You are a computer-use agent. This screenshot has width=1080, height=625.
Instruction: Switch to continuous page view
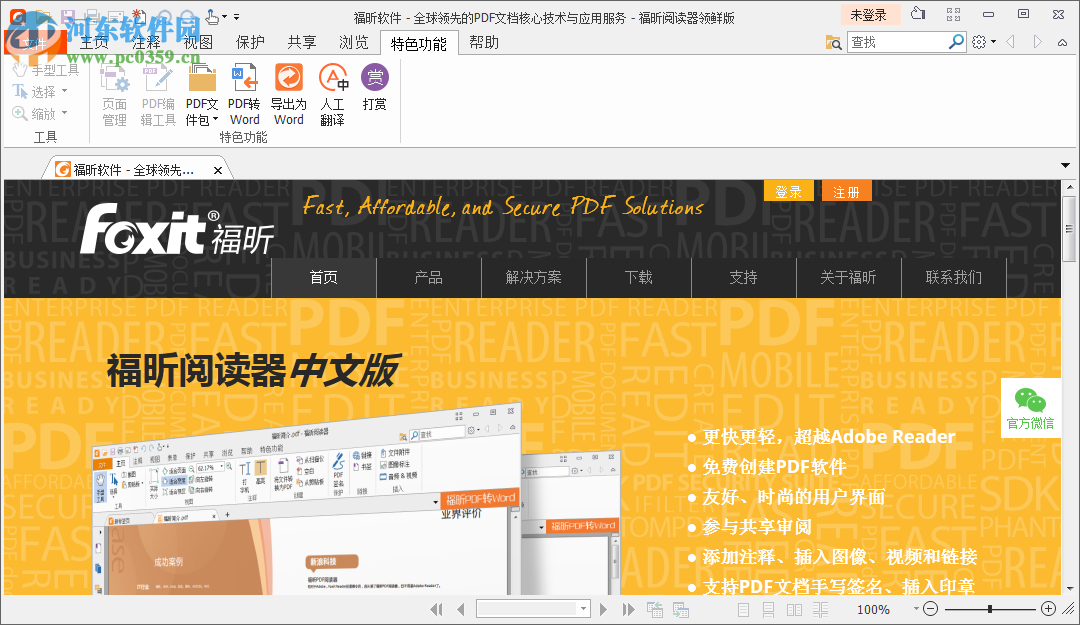click(769, 610)
